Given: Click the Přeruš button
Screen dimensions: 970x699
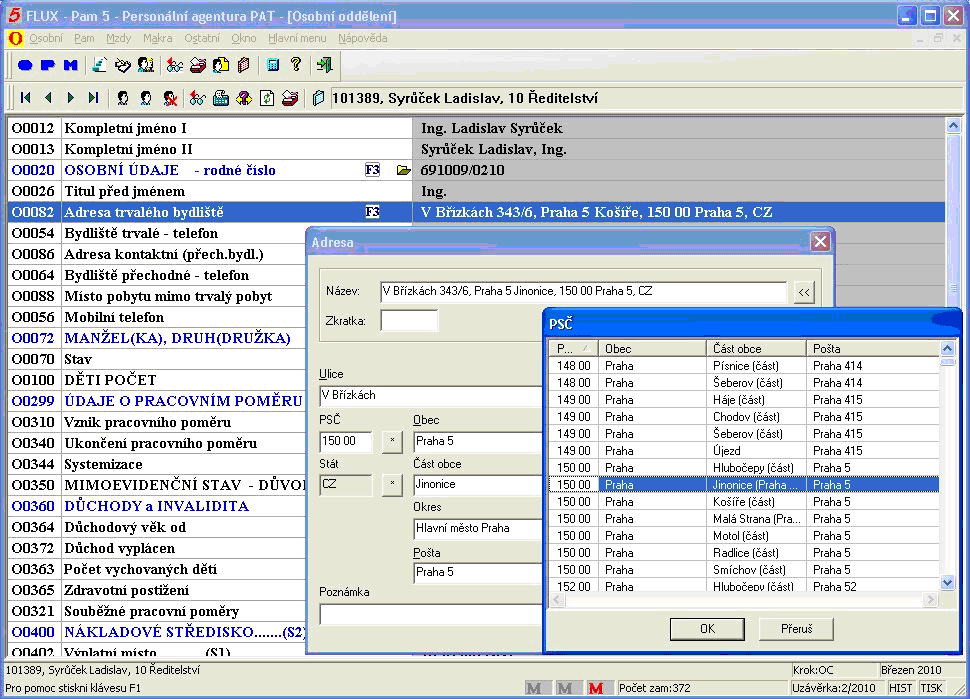Looking at the screenshot, I should (x=797, y=629).
